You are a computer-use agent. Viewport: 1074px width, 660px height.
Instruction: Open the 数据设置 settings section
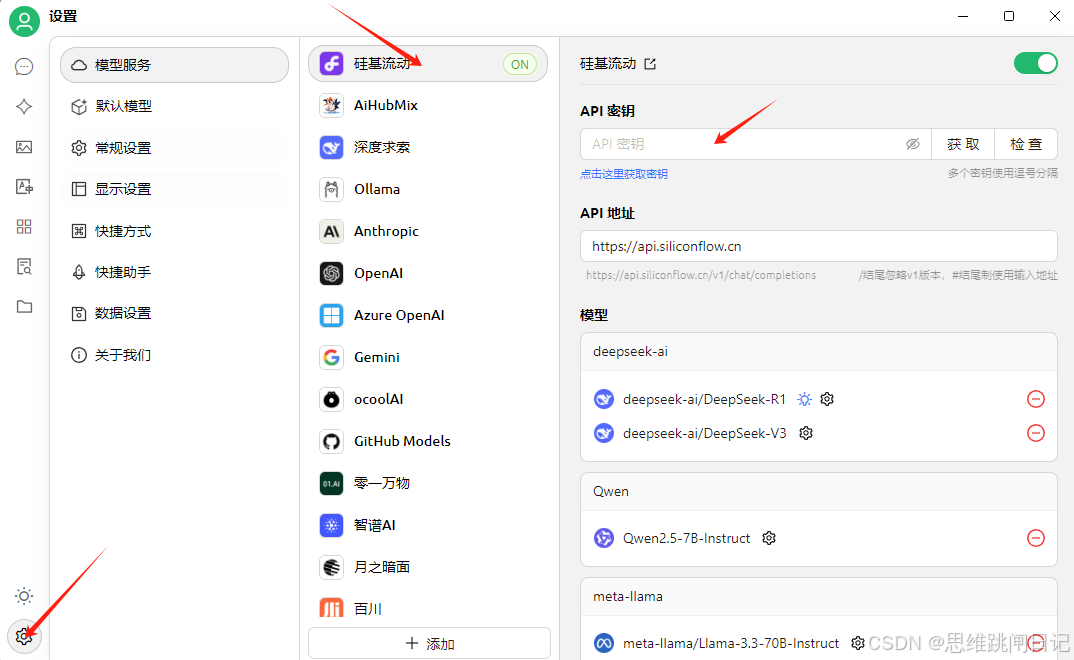point(175,313)
